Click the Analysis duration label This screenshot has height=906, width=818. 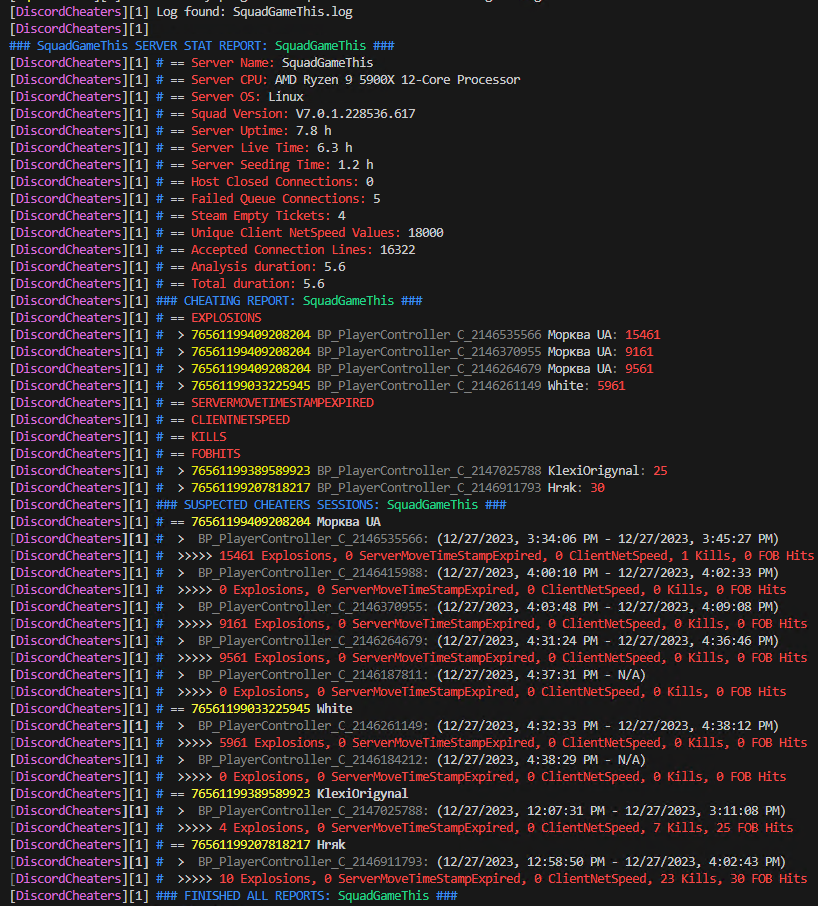254,267
